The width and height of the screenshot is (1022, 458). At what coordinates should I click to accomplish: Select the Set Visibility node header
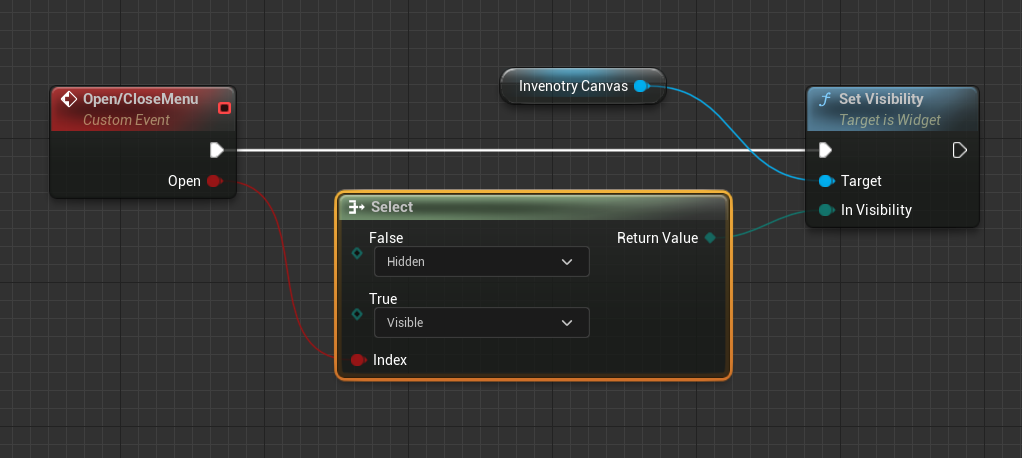tap(892, 109)
